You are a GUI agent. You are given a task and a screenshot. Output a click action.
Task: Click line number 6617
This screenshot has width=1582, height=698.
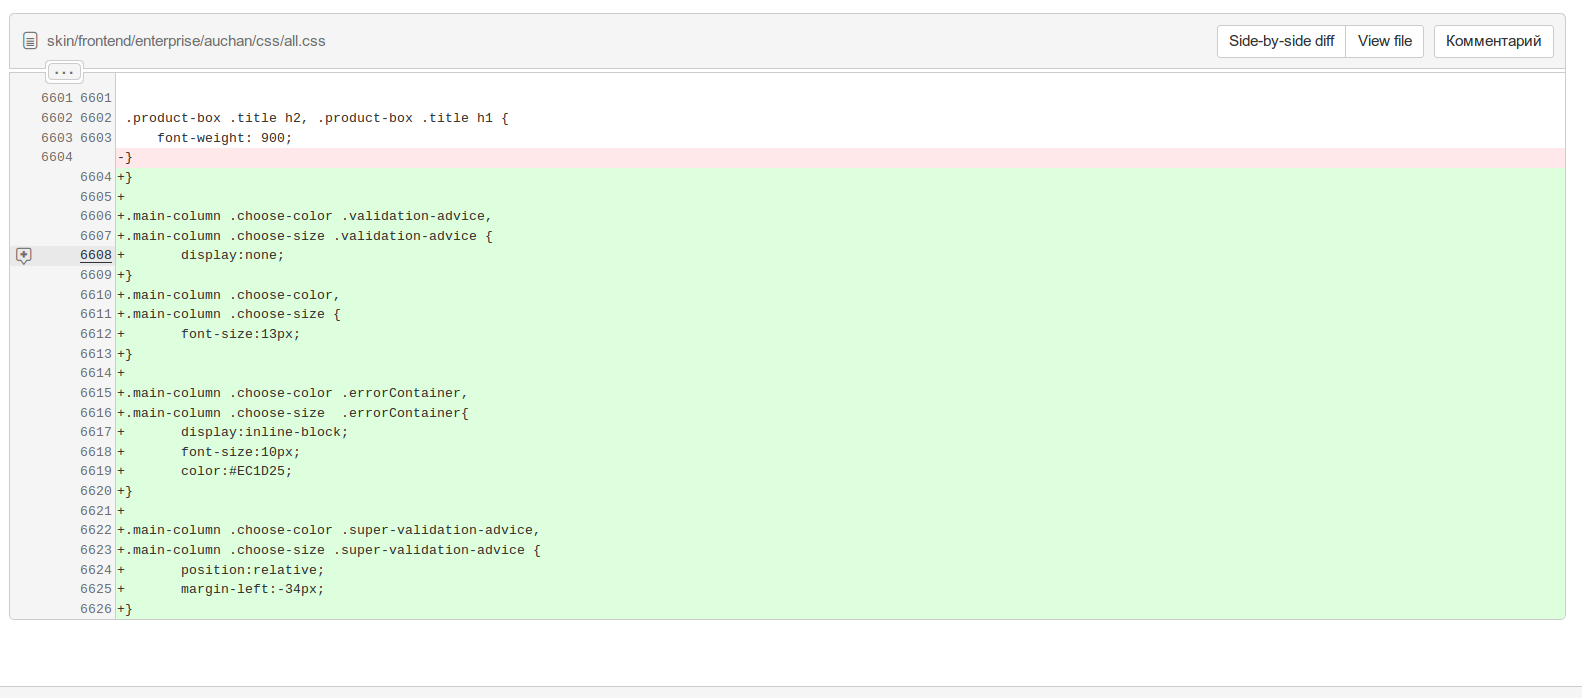(96, 432)
